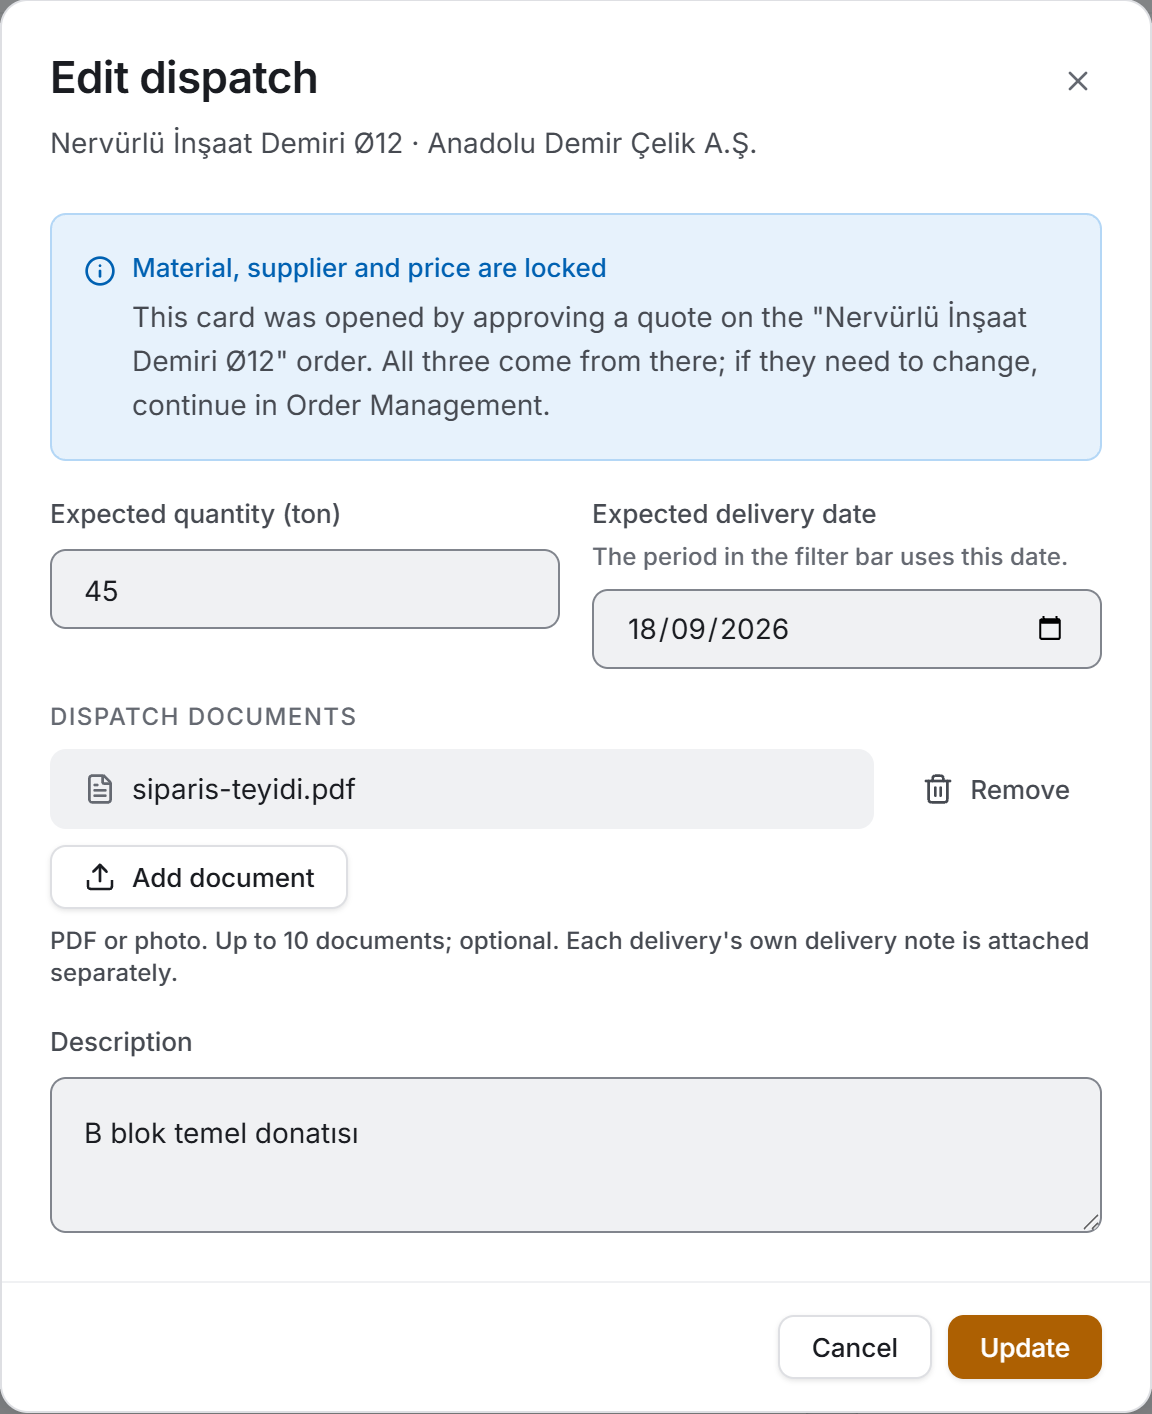
Task: Click the Expected quantity (ton) label
Action: pyautogui.click(x=196, y=514)
